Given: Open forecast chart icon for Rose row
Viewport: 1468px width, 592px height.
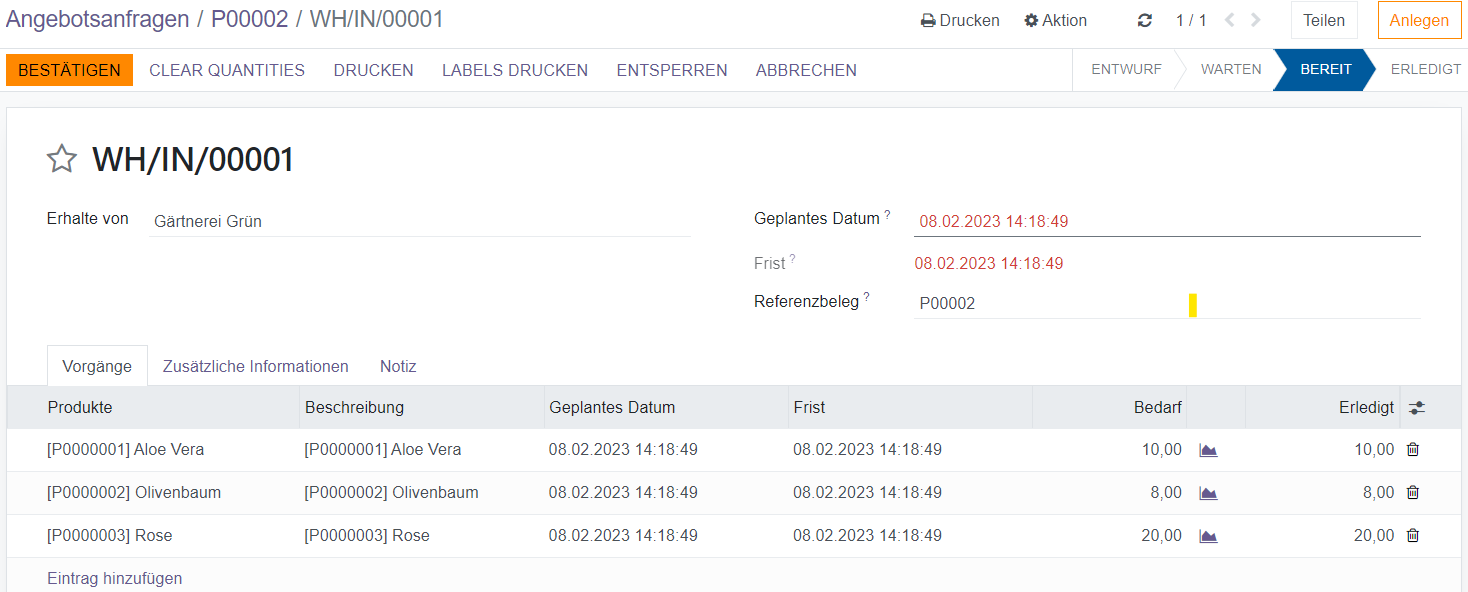Looking at the screenshot, I should point(1208,536).
